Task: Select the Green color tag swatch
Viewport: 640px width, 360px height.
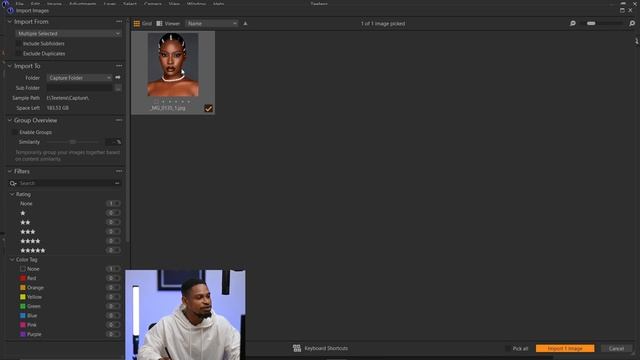Action: click(23, 306)
